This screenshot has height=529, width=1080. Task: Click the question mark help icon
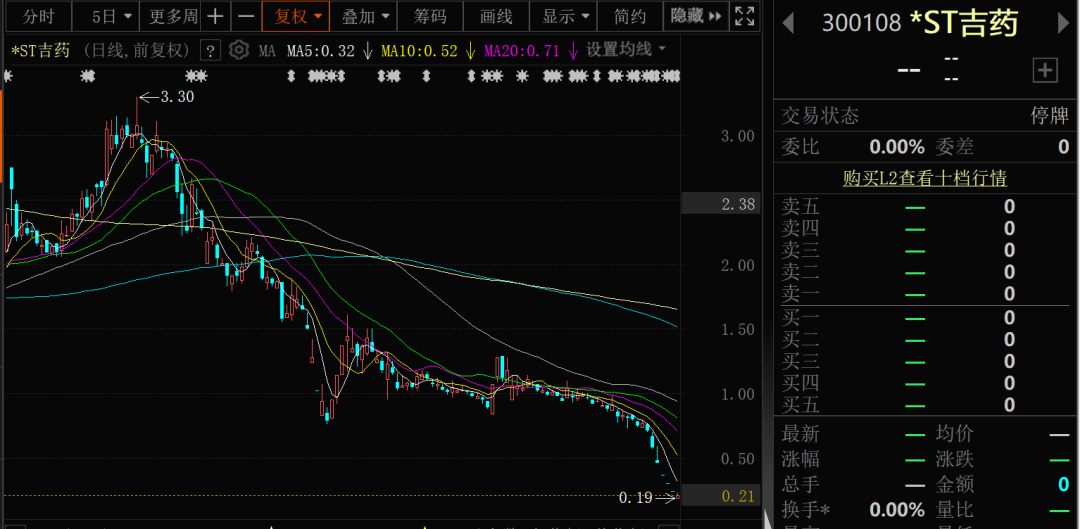tap(210, 51)
